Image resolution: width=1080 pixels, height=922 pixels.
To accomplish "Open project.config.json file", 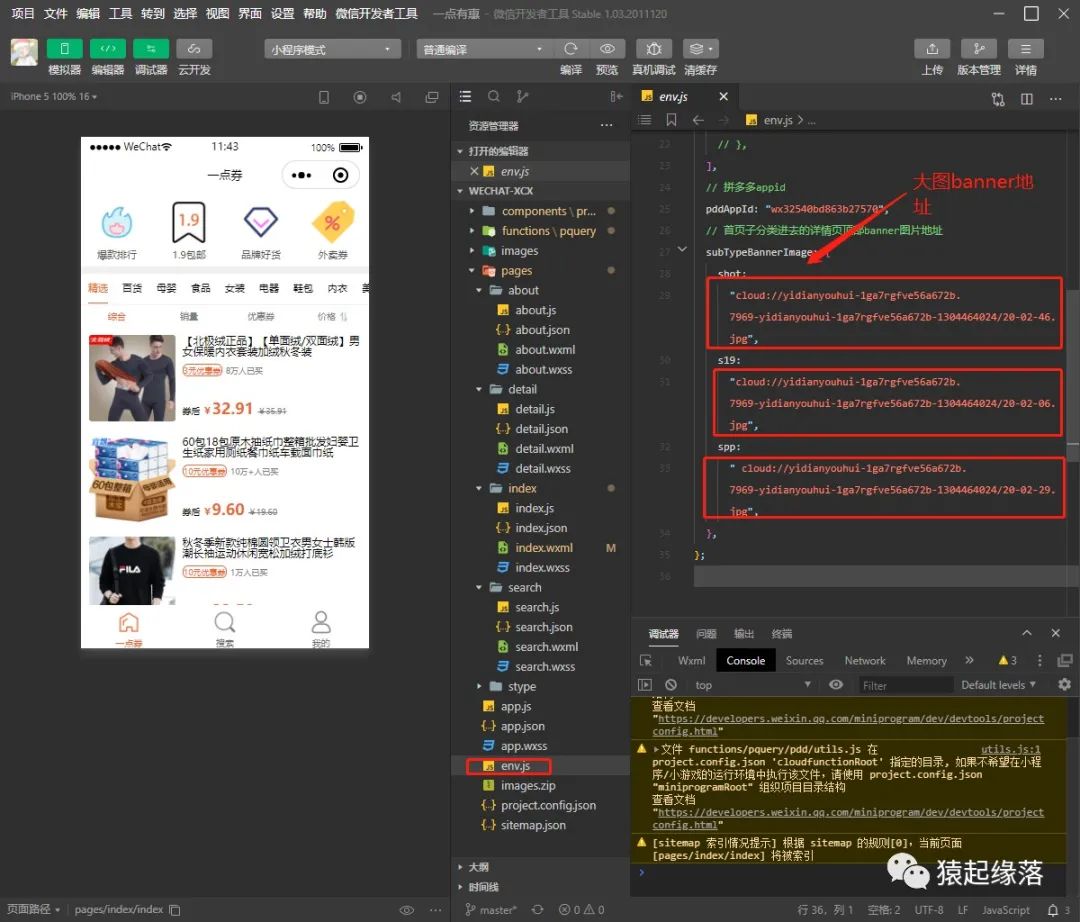I will [548, 805].
